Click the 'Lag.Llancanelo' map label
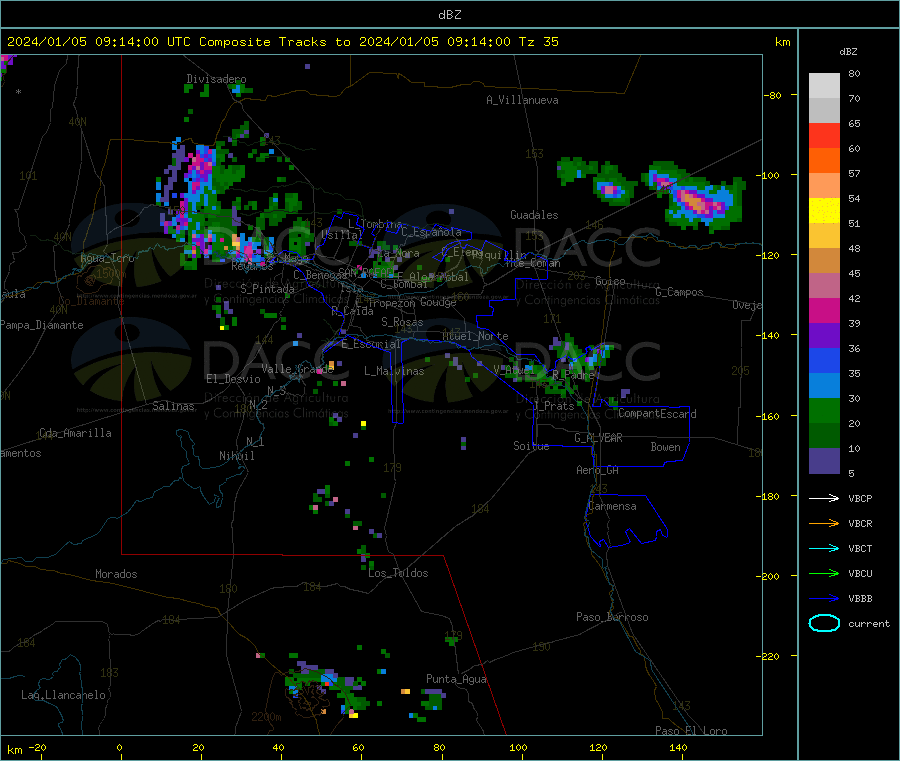900x761 pixels. tap(63, 695)
